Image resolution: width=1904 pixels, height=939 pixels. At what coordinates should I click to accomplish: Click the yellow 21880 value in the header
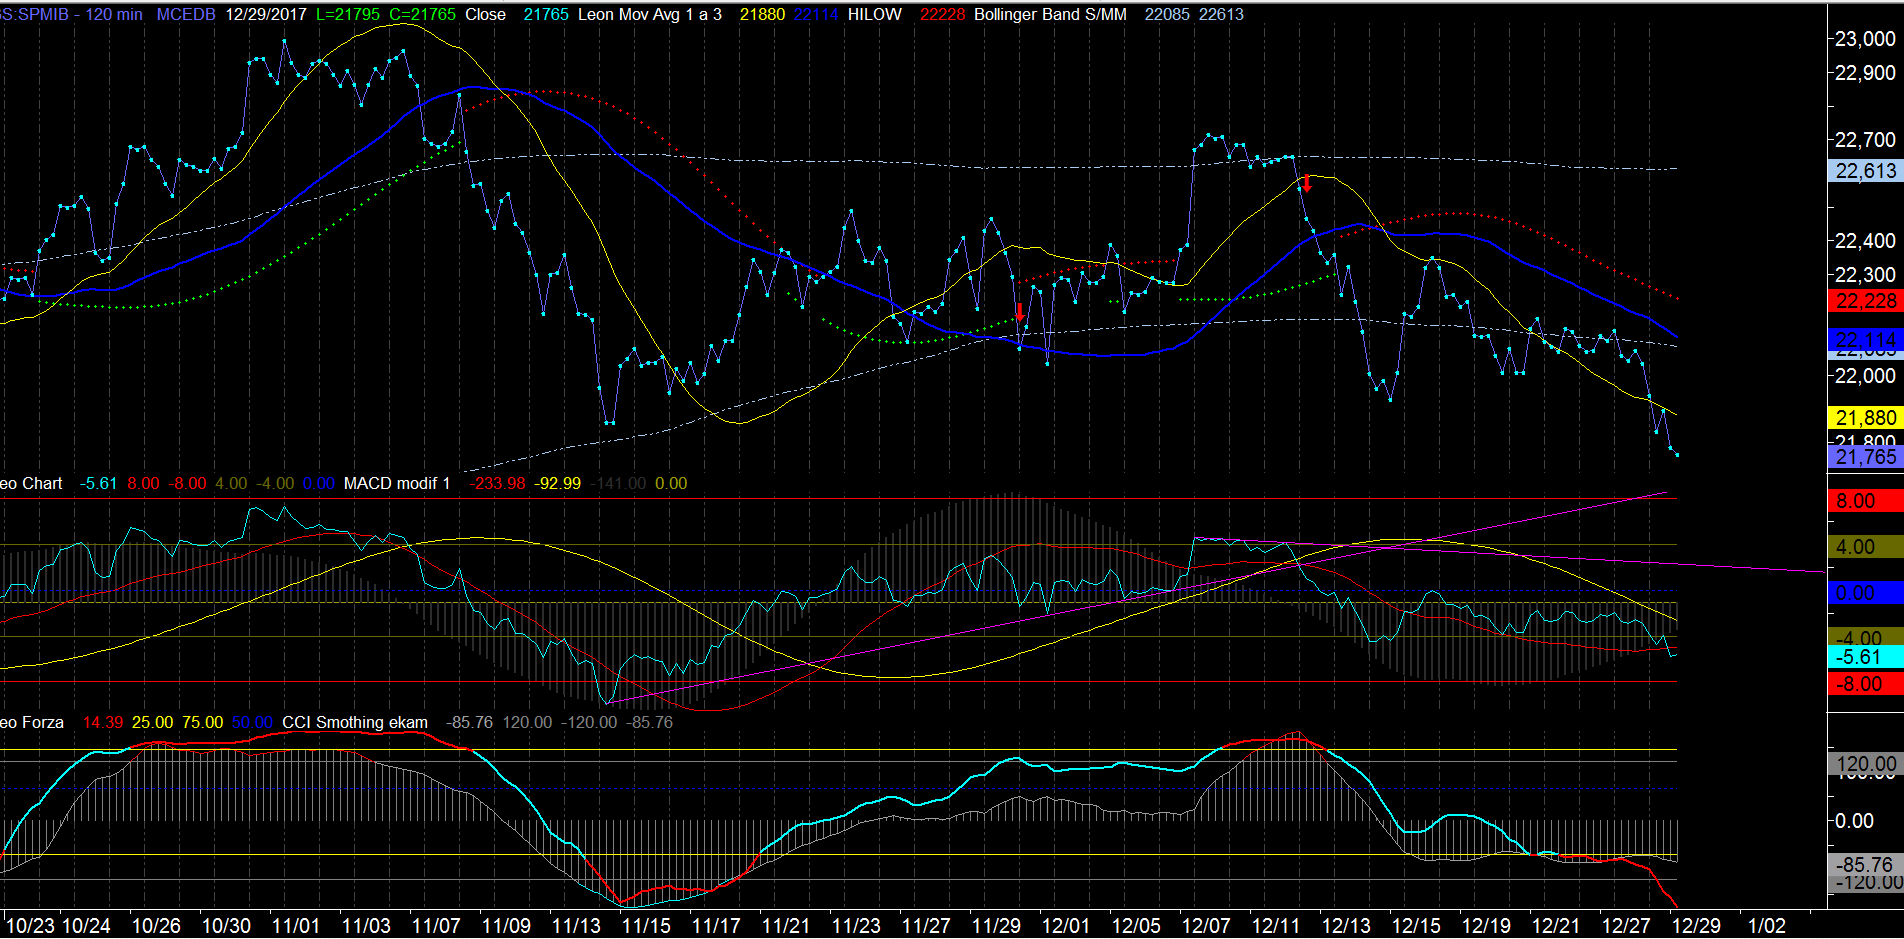[762, 15]
